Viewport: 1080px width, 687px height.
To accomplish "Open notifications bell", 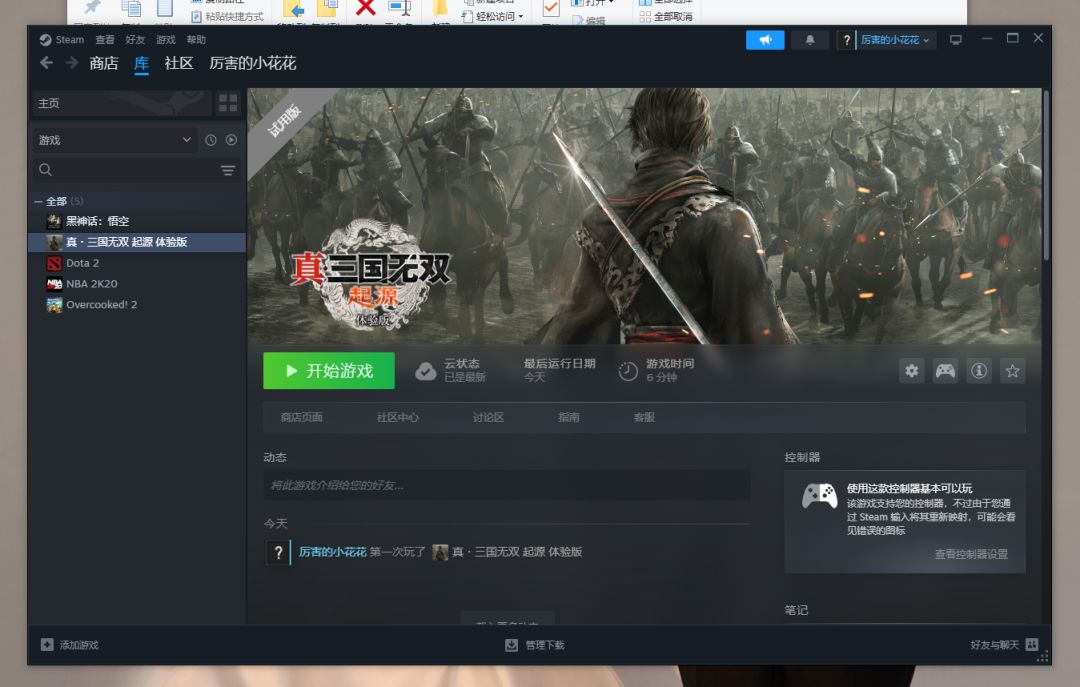I will click(x=810, y=40).
